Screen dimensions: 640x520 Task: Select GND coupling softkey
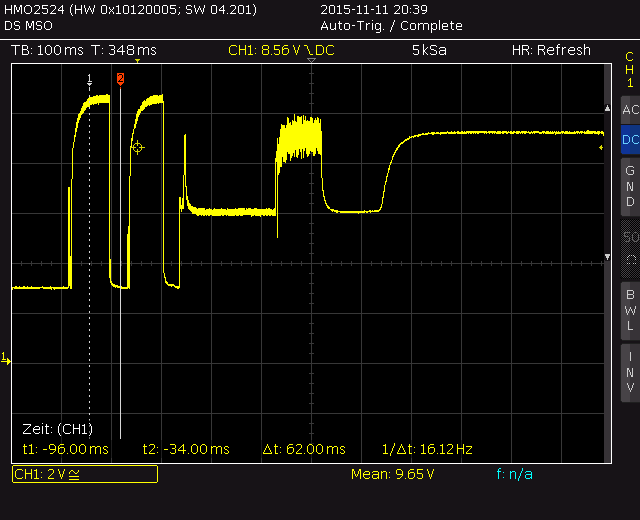631,187
